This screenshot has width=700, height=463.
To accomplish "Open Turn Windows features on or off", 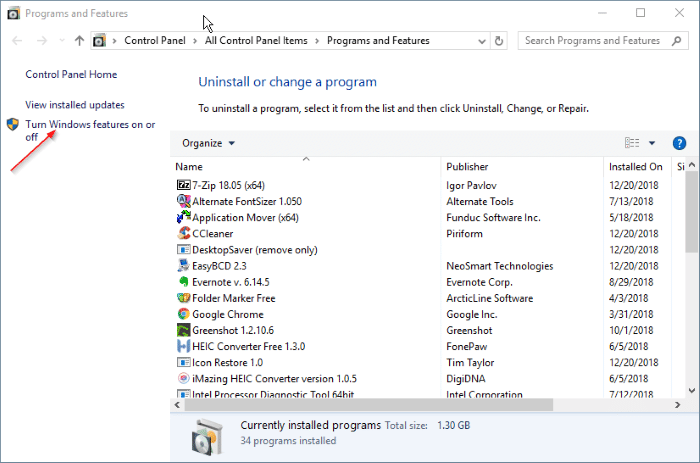I will [90, 130].
